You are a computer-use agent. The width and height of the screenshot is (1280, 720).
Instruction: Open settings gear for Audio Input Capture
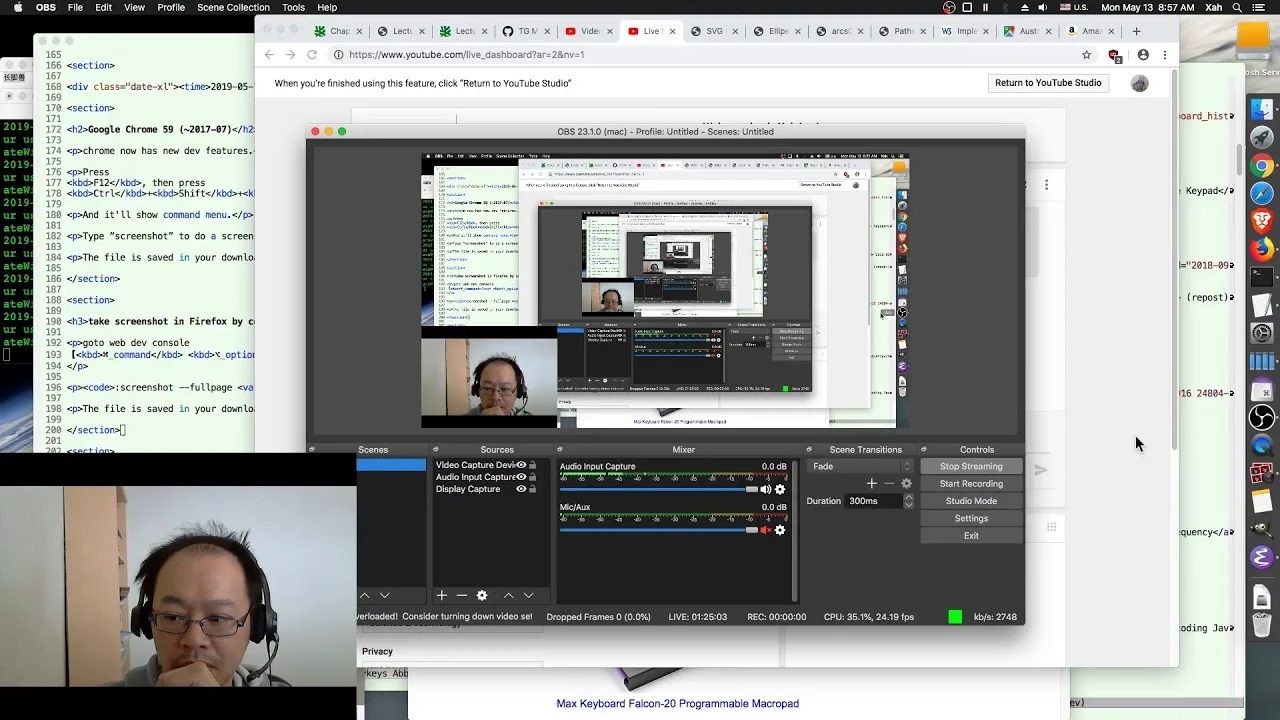[780, 489]
